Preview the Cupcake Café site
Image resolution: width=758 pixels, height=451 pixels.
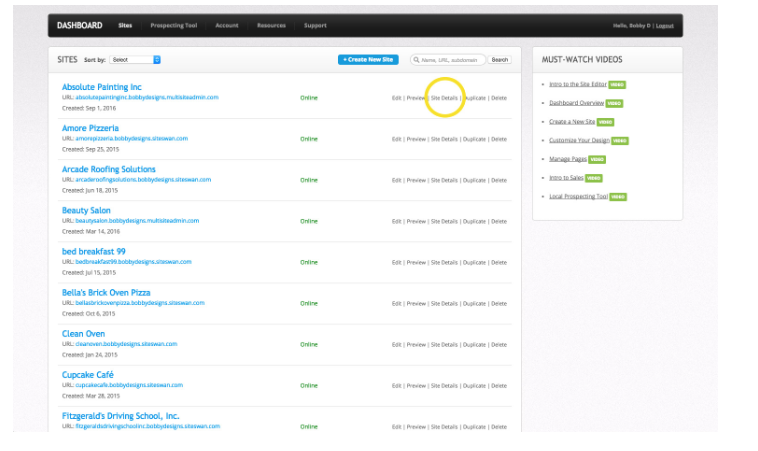point(416,386)
